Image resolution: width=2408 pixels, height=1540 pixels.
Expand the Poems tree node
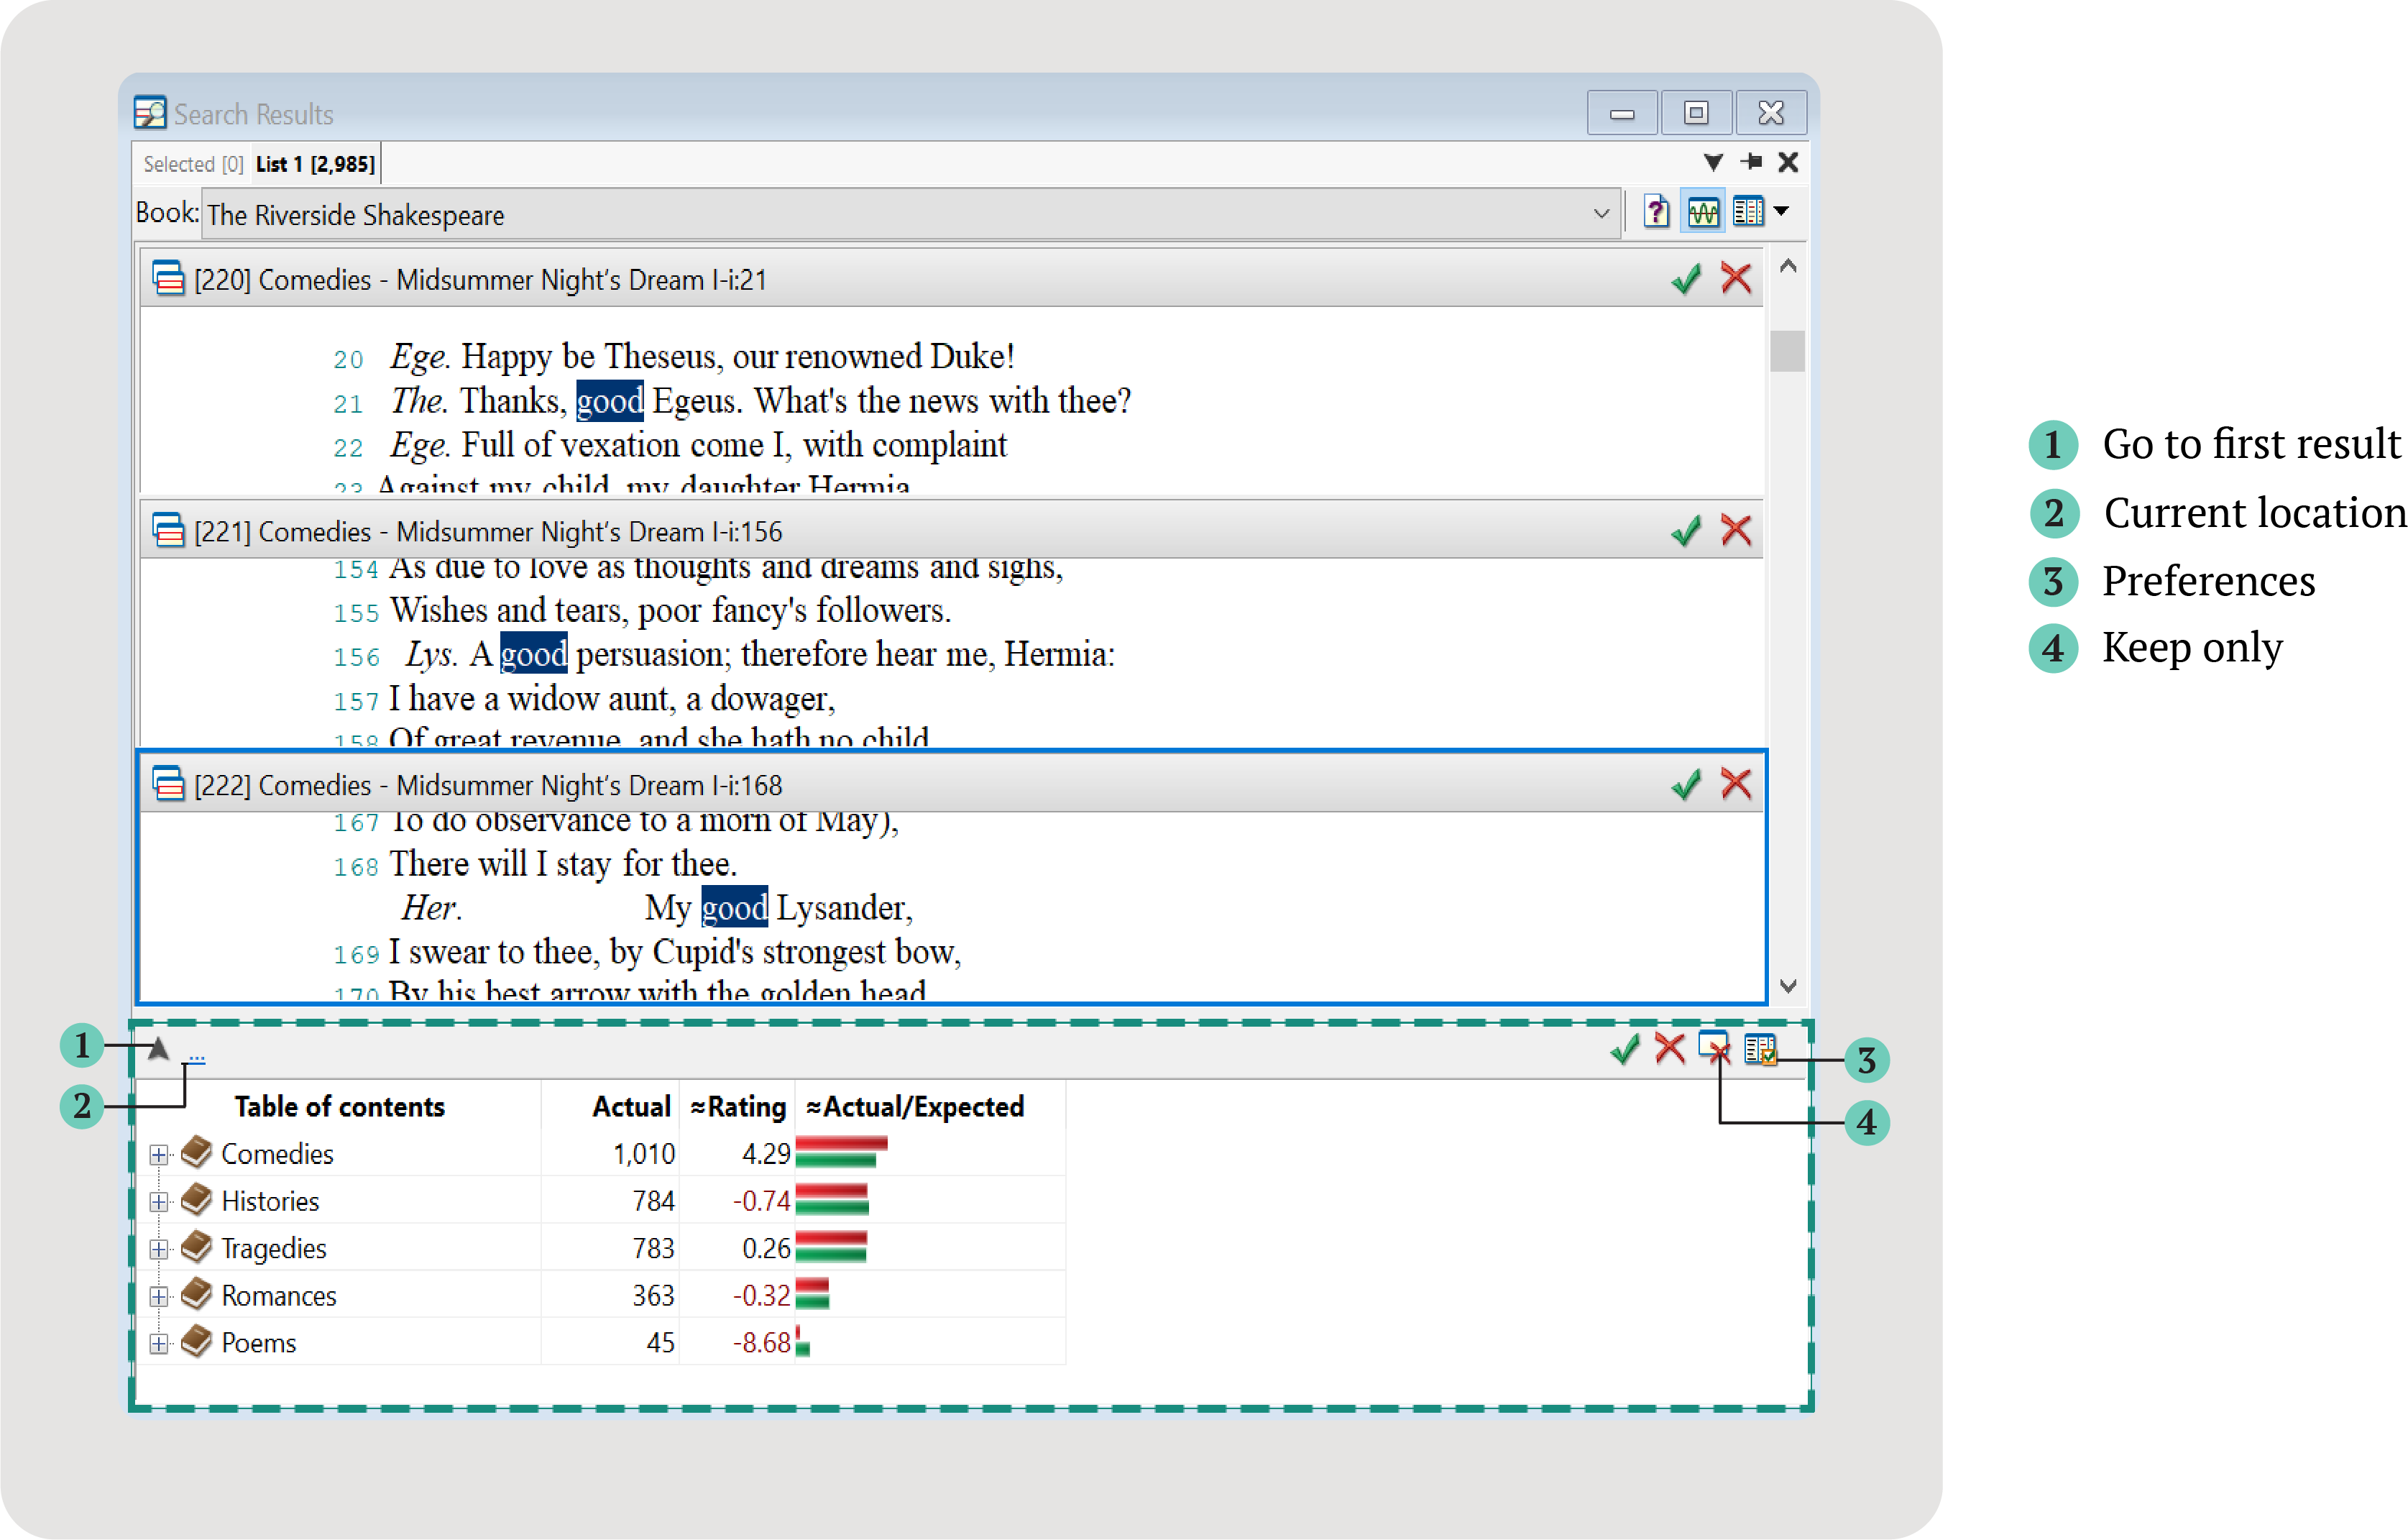[x=158, y=1344]
